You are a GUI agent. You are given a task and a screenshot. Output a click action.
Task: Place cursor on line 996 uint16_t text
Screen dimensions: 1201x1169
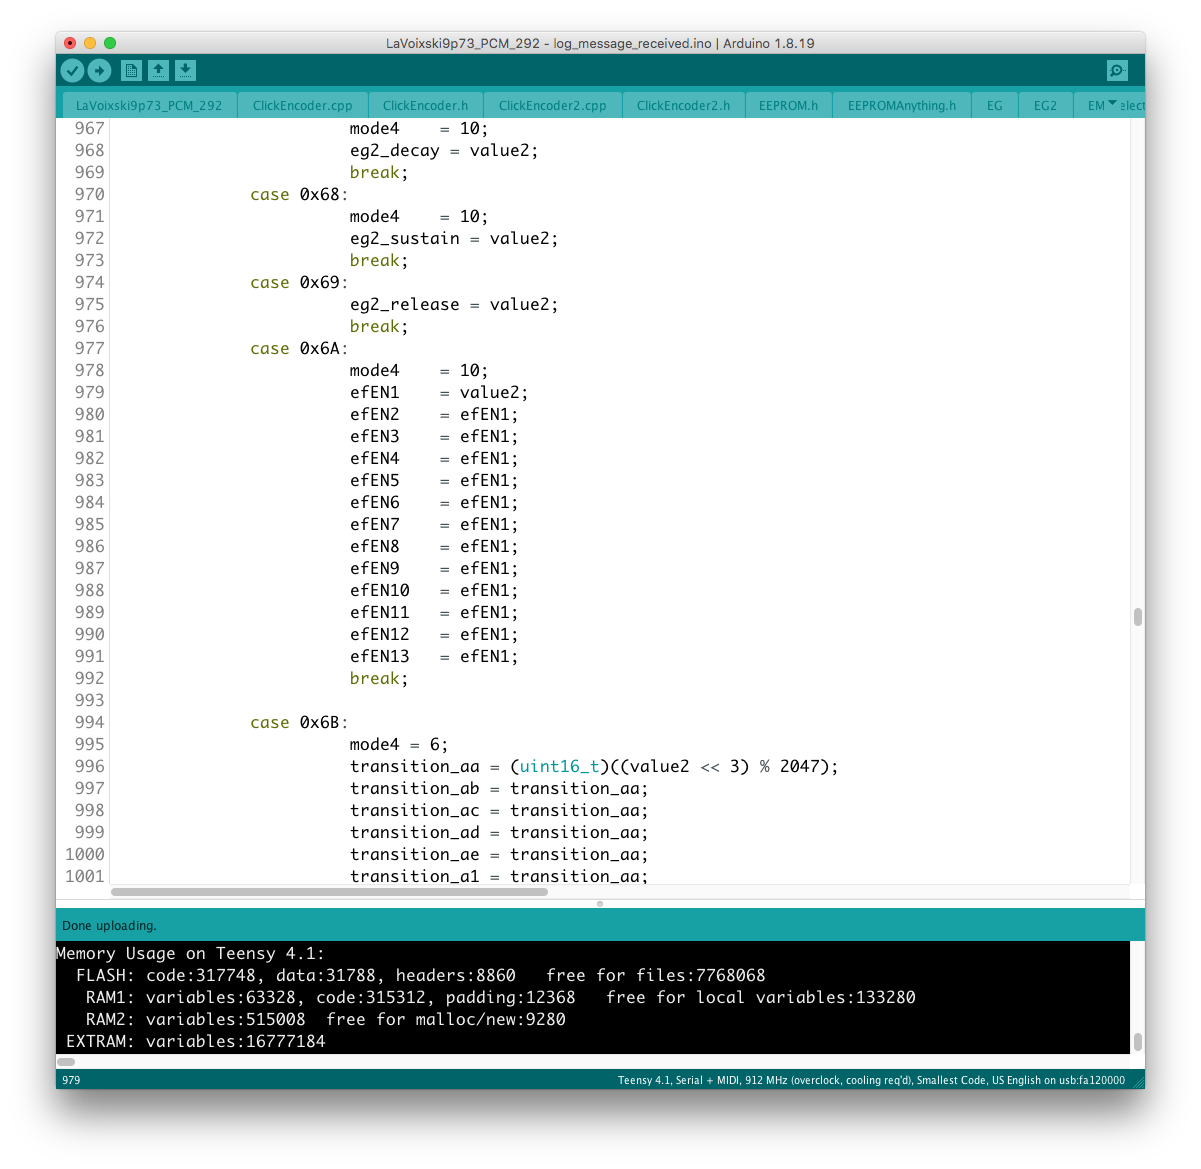point(559,766)
